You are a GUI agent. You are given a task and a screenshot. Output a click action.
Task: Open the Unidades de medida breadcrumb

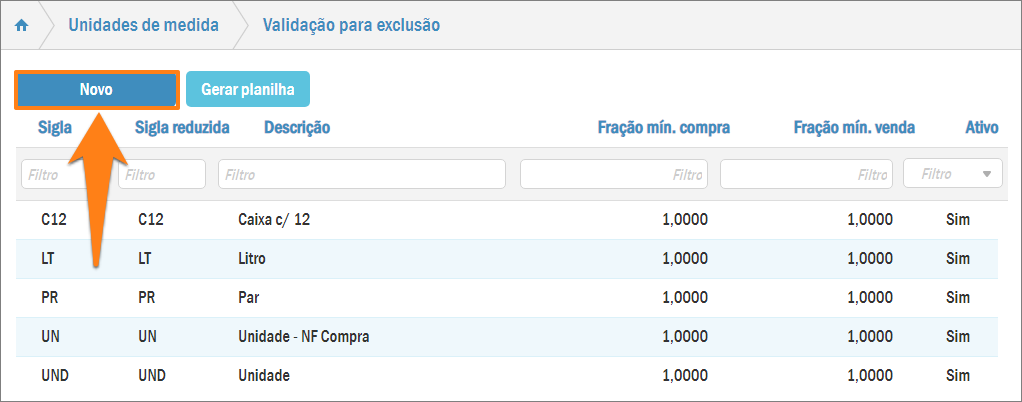(143, 25)
